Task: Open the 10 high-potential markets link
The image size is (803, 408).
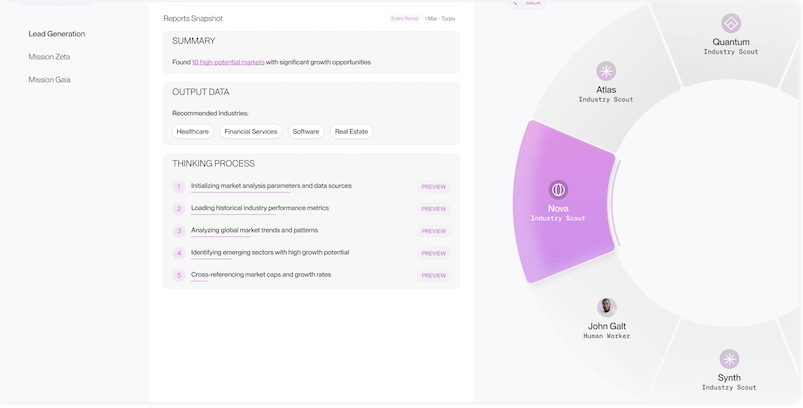Action: coord(228,62)
